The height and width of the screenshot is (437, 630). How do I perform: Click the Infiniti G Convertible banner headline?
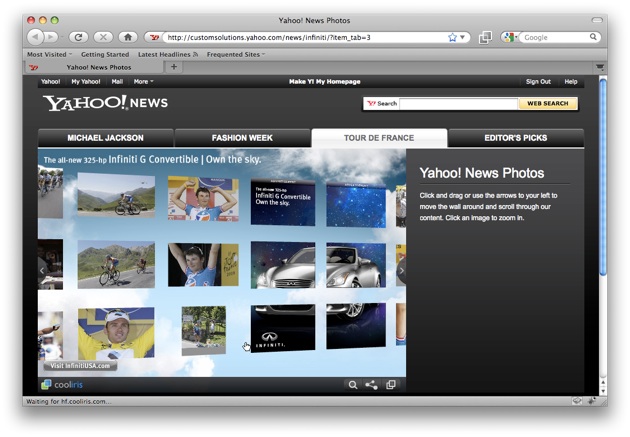[x=152, y=159]
